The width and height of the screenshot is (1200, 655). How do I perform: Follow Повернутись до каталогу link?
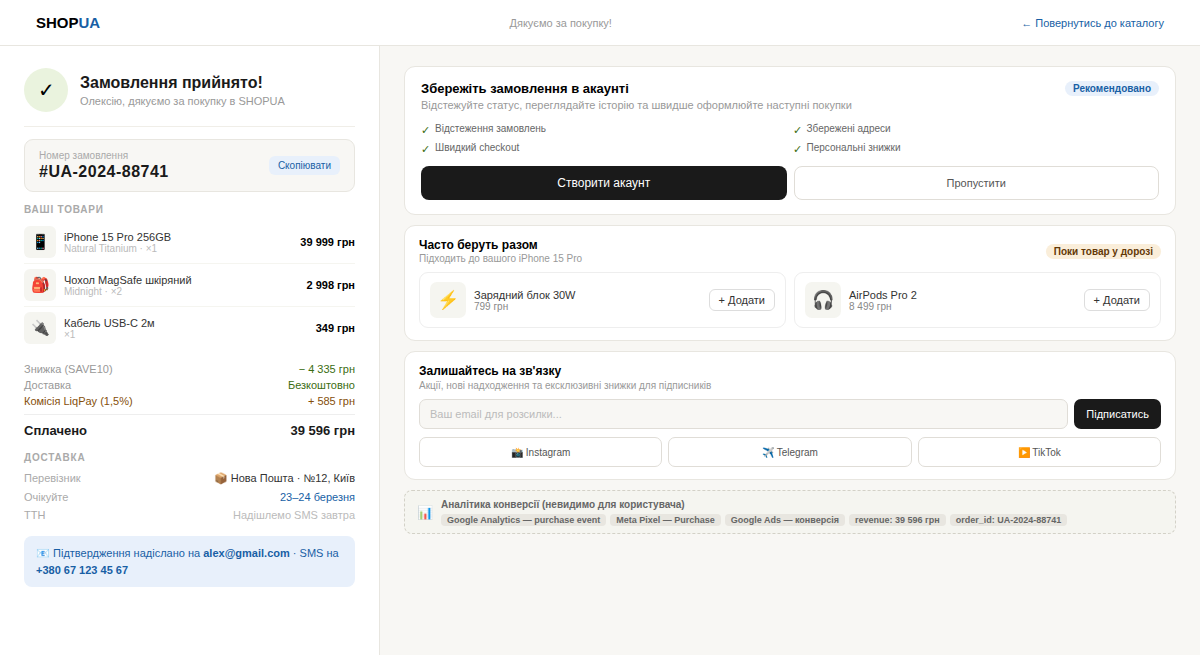1092,23
